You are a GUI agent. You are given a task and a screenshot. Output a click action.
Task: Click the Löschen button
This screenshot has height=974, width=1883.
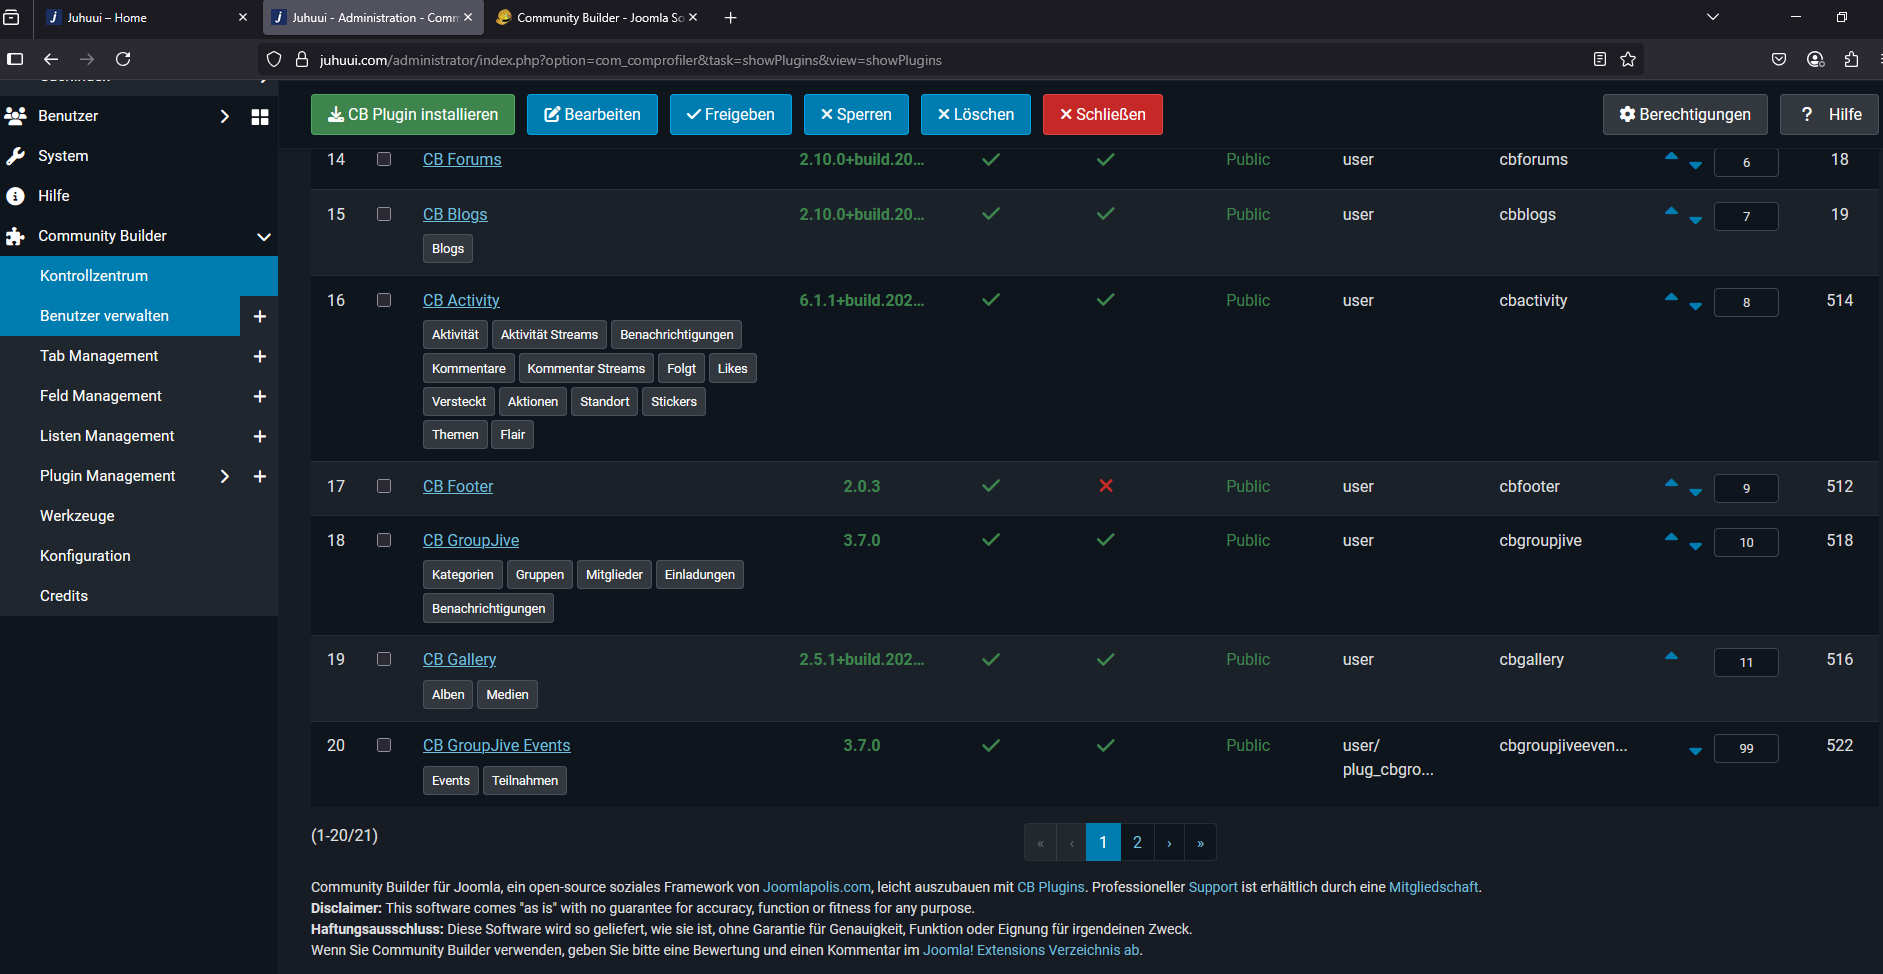tap(976, 114)
